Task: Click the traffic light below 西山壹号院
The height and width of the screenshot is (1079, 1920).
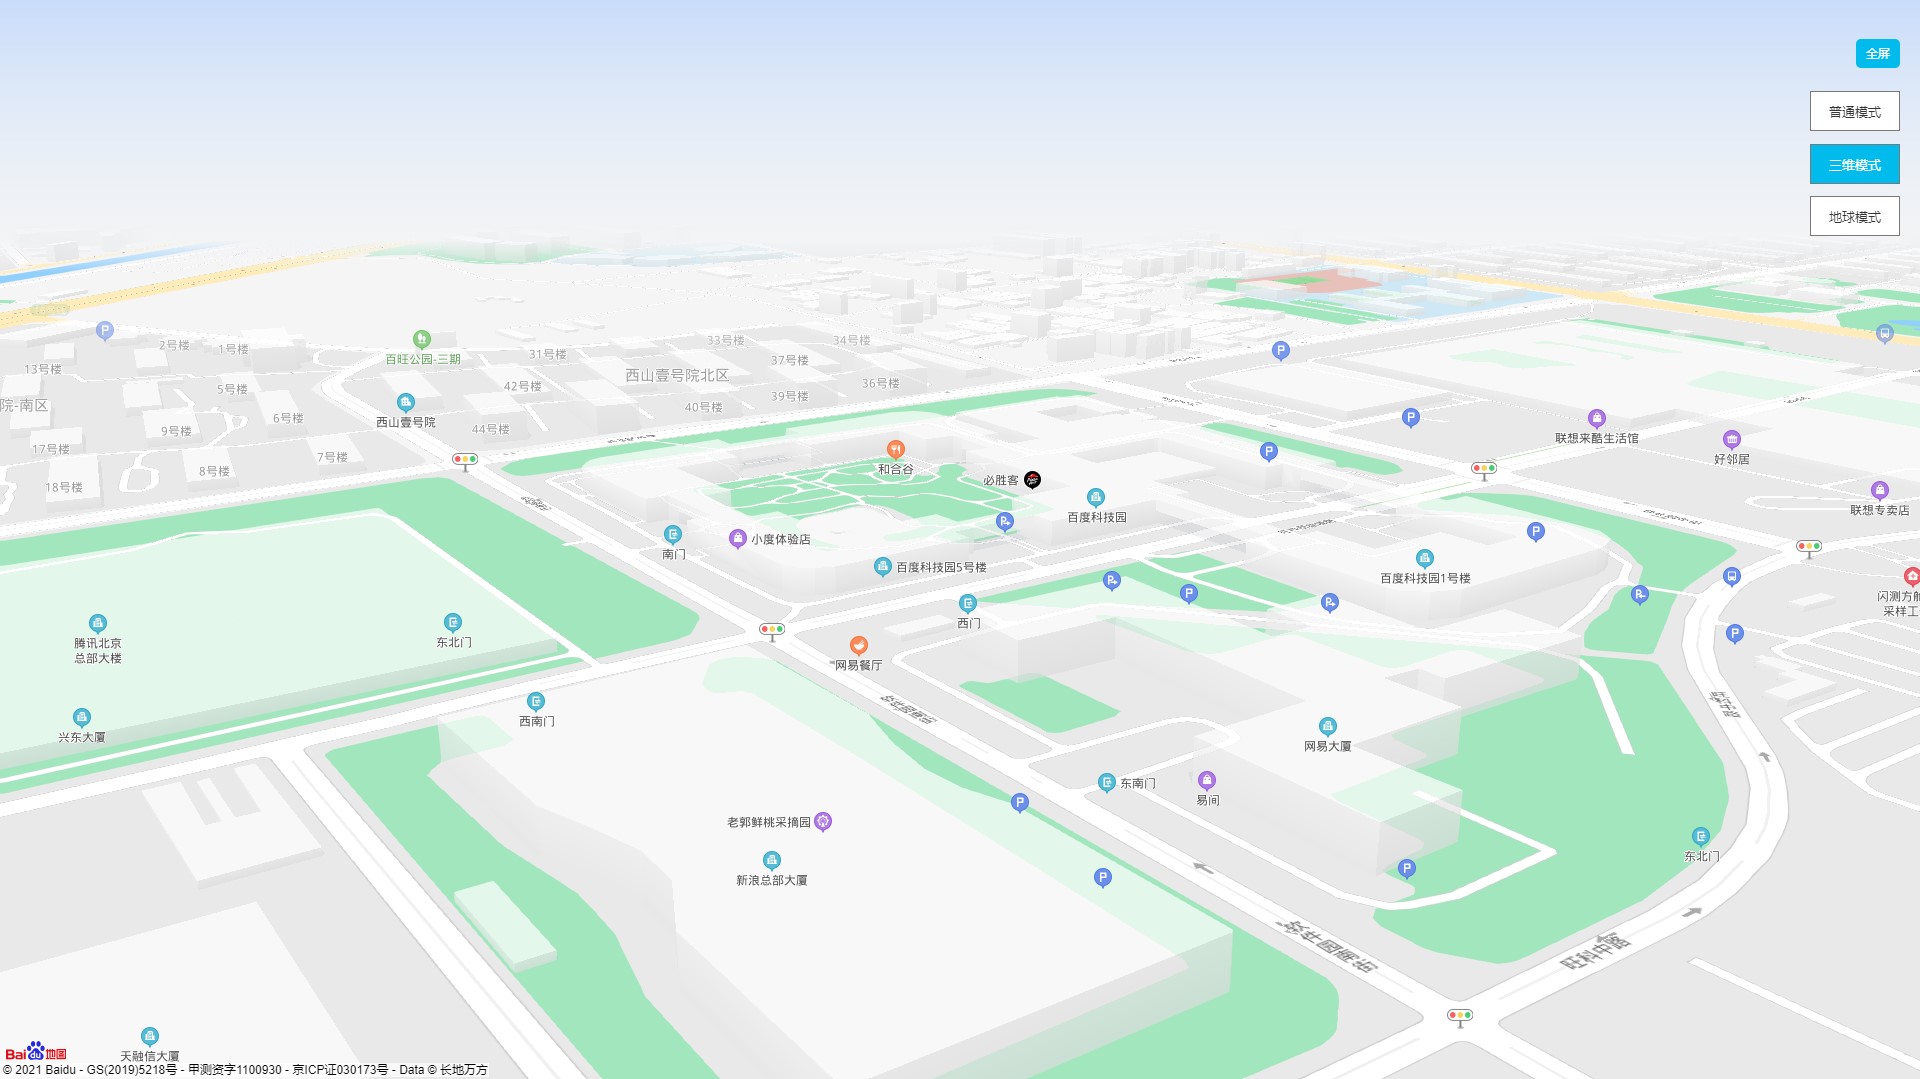Action: [465, 461]
